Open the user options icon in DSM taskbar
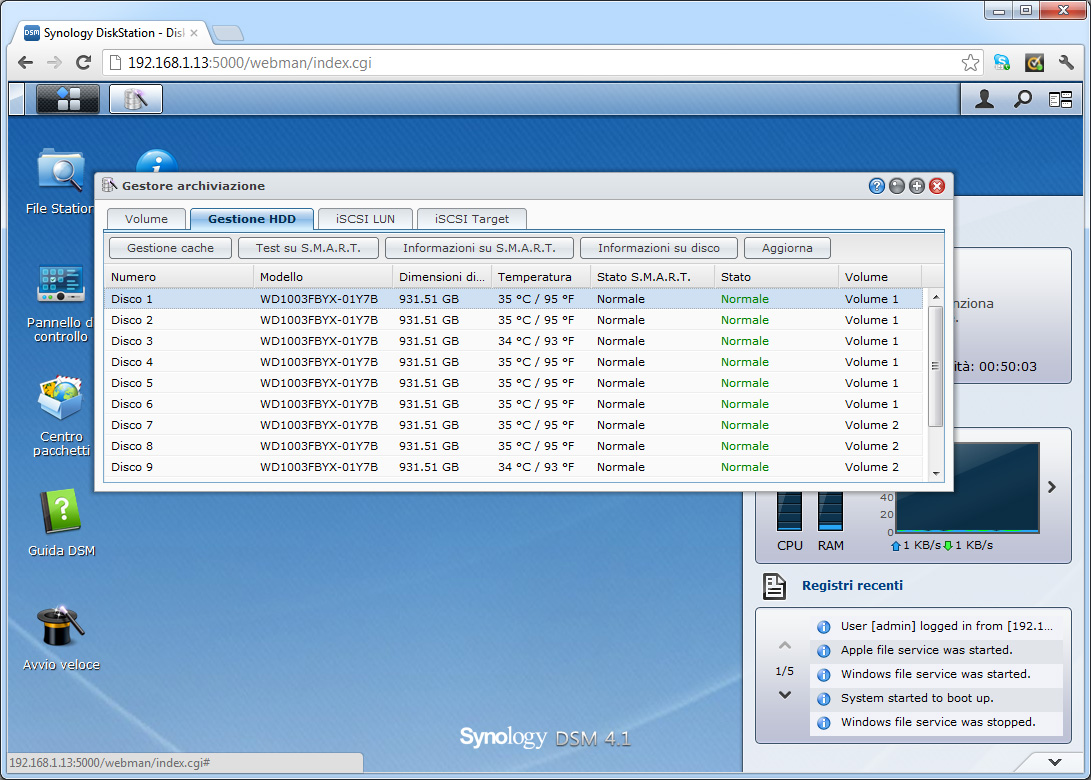Screen dimensions: 1091x780 [x=984, y=99]
